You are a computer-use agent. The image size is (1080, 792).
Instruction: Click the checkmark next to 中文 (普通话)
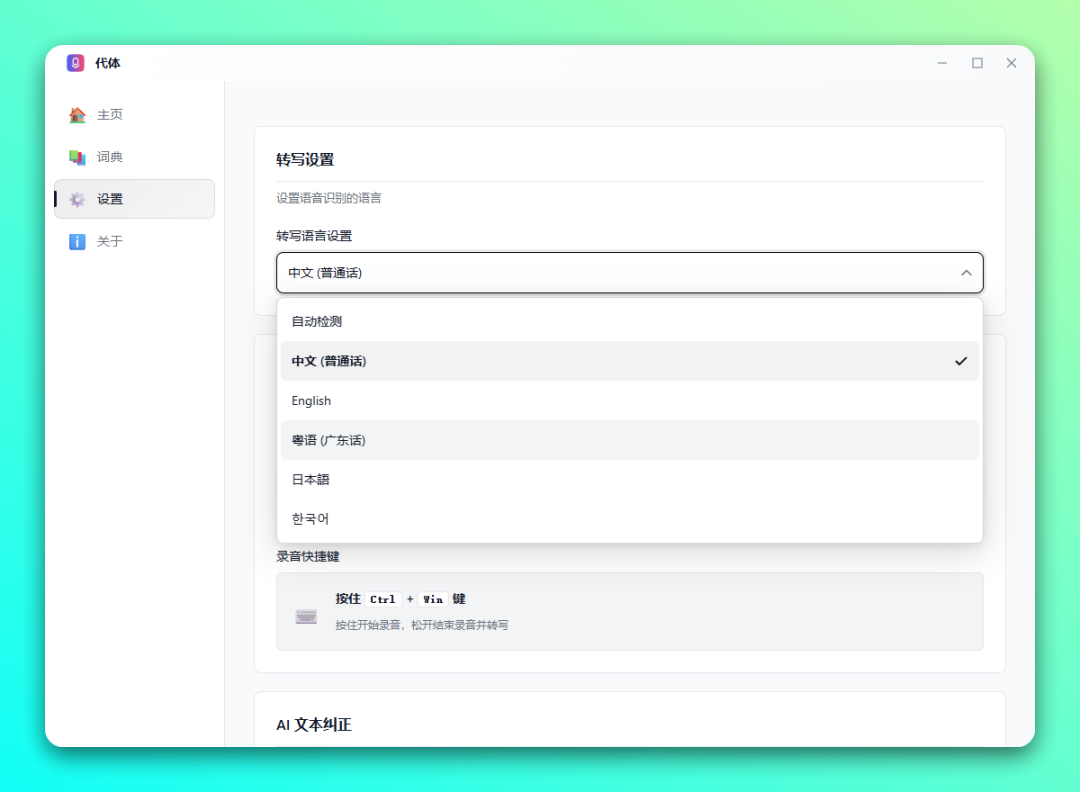[961, 361]
